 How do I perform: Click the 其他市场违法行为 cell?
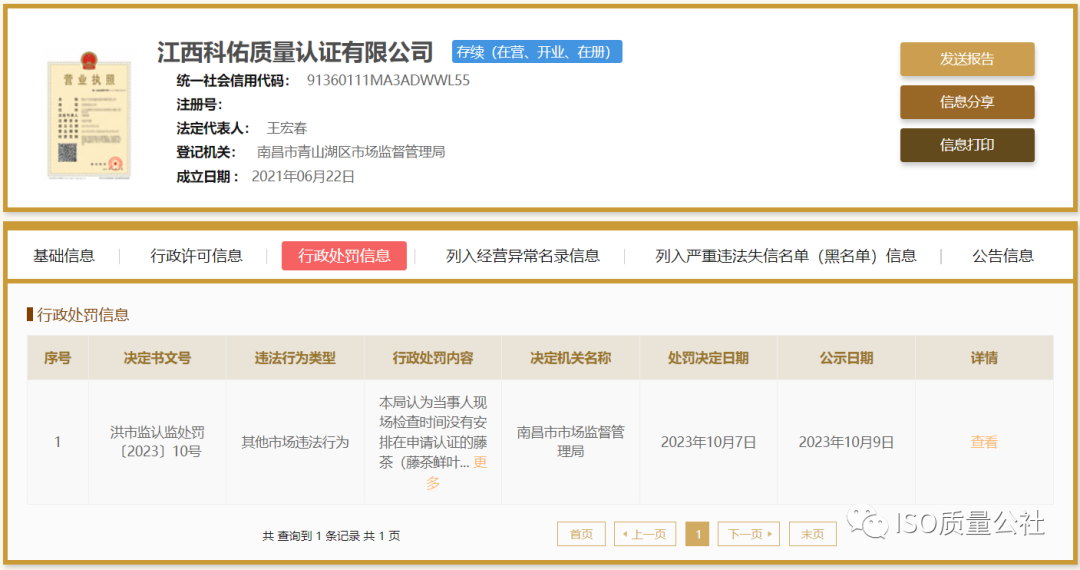click(295, 442)
